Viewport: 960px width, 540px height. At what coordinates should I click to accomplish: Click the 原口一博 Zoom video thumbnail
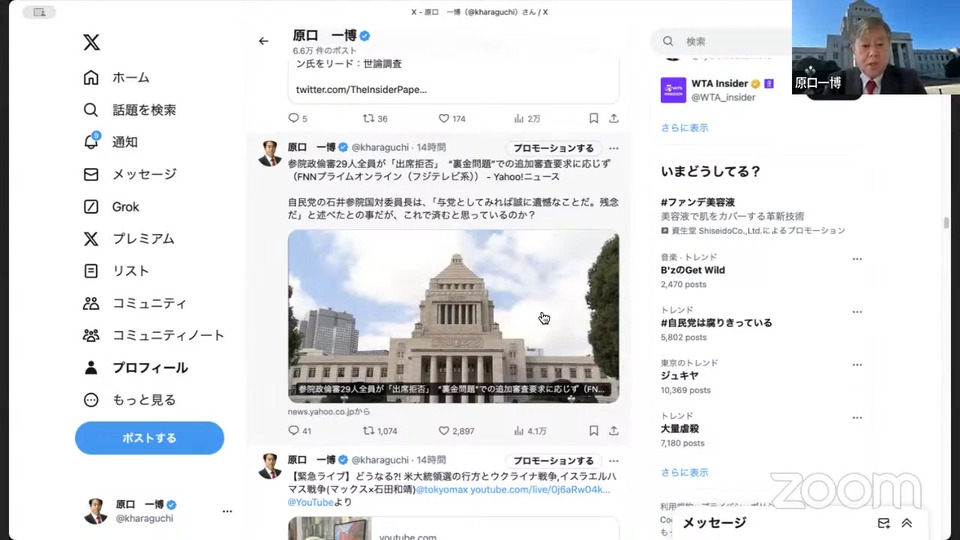pos(876,47)
